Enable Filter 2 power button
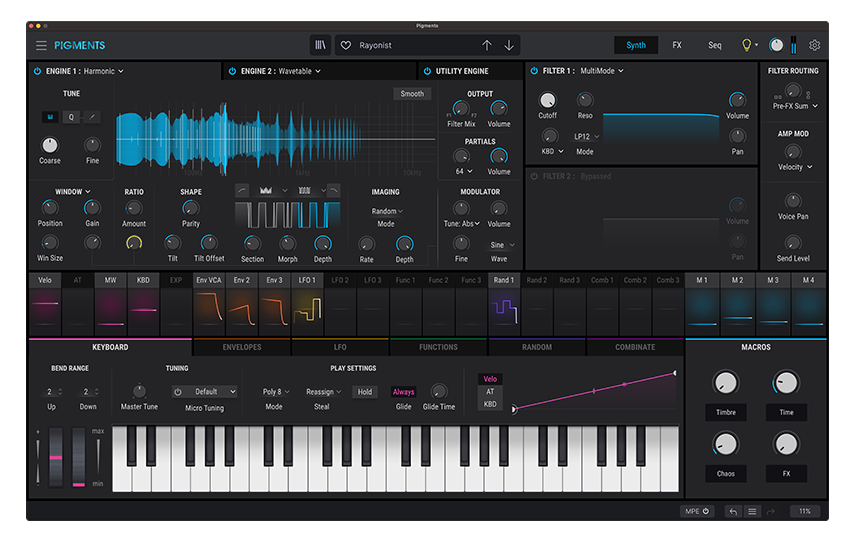The height and width of the screenshot is (546, 857). click(534, 176)
